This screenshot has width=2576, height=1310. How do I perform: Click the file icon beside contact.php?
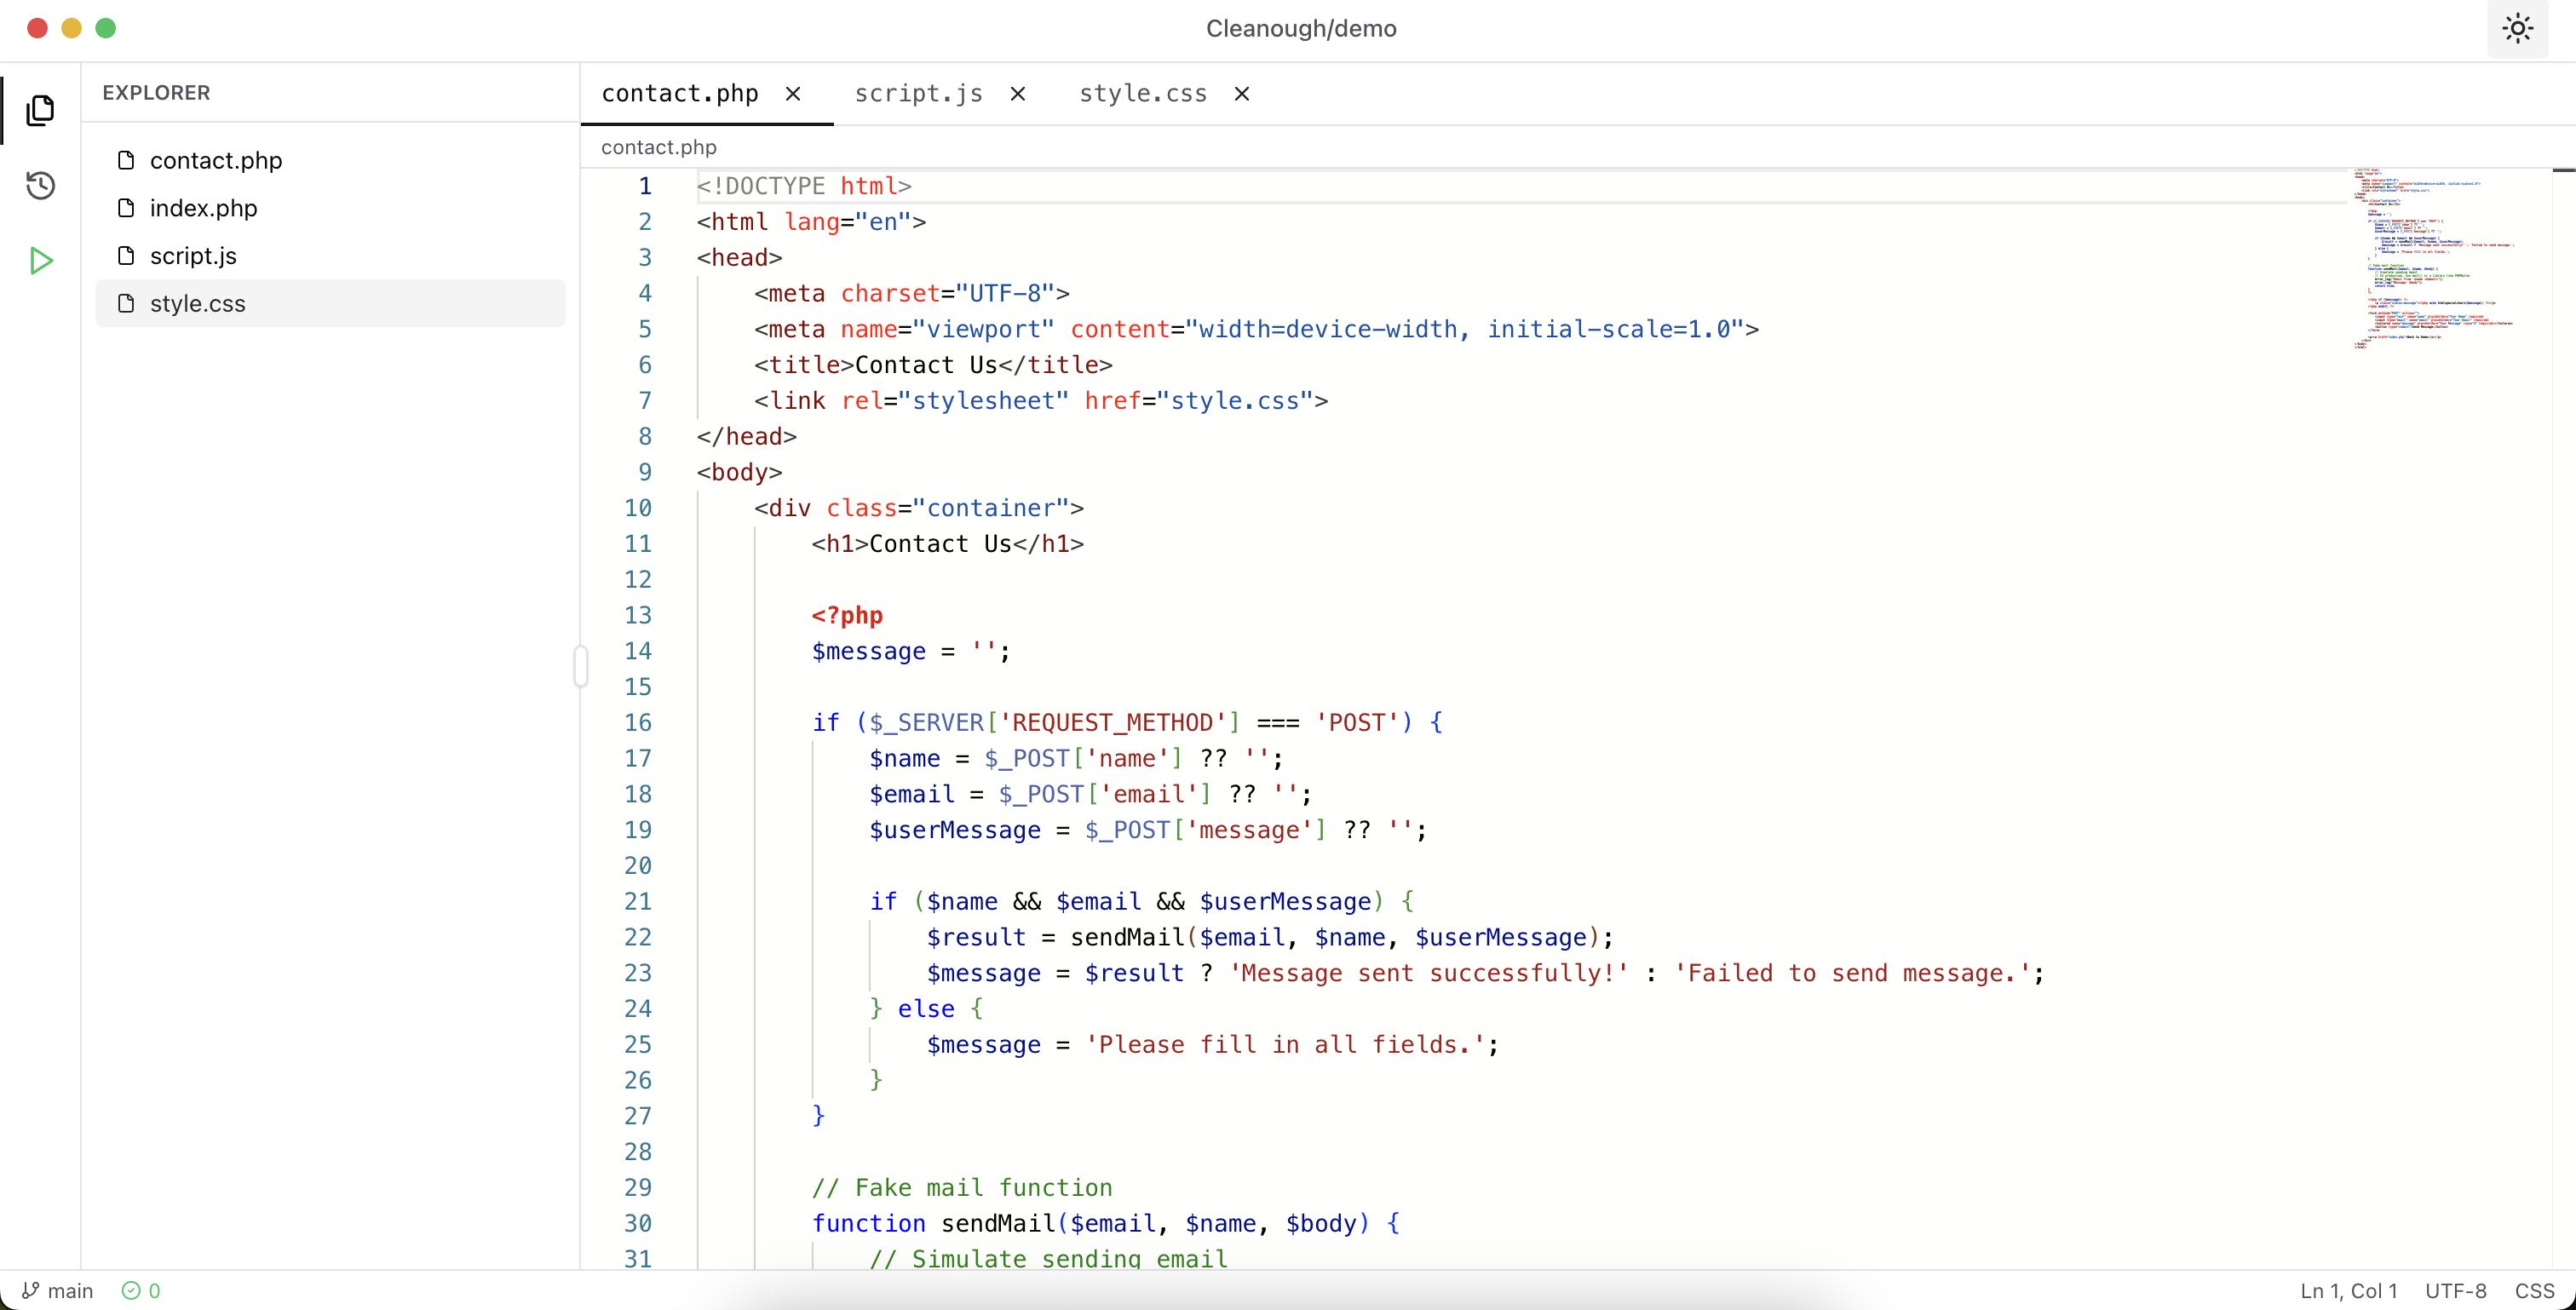(126, 160)
